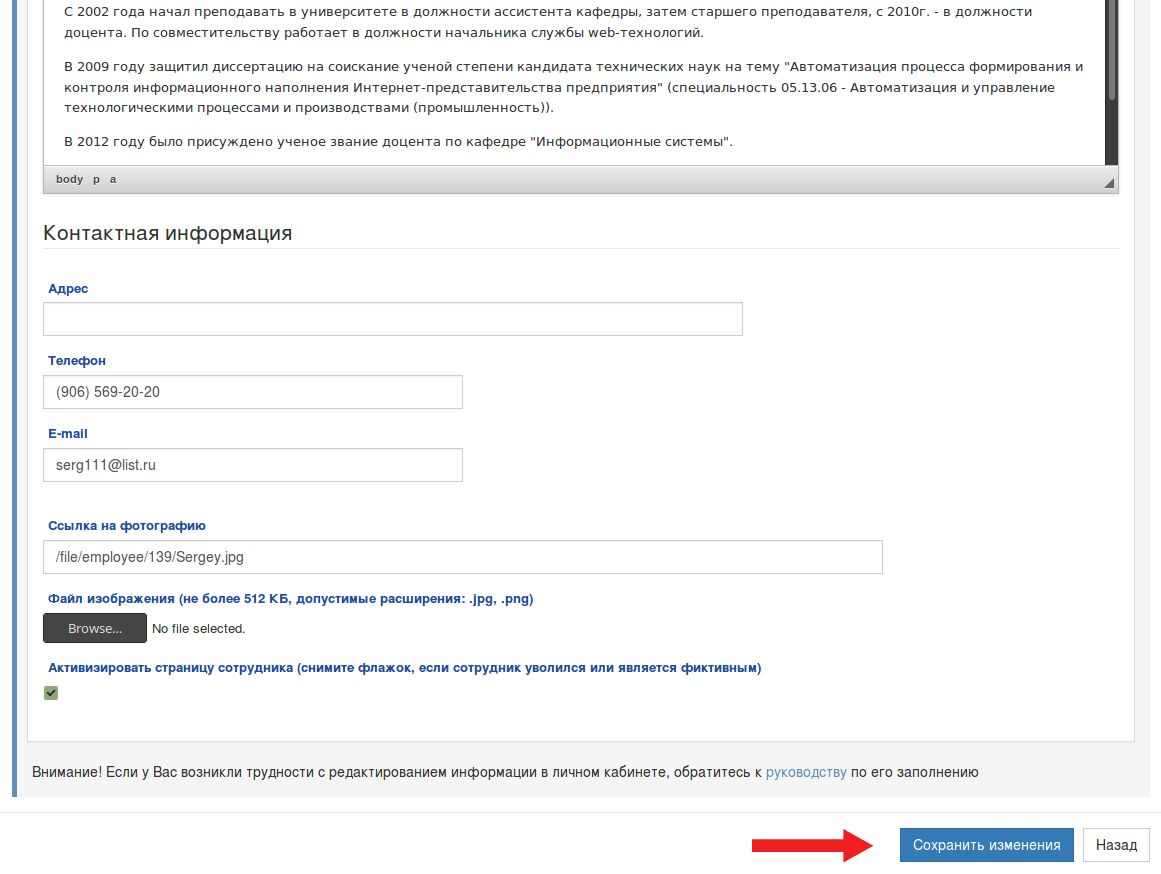Click the 'Активизировать страницу сотрудника' label
Image resolution: width=1161 pixels, height=874 pixels.
click(404, 667)
